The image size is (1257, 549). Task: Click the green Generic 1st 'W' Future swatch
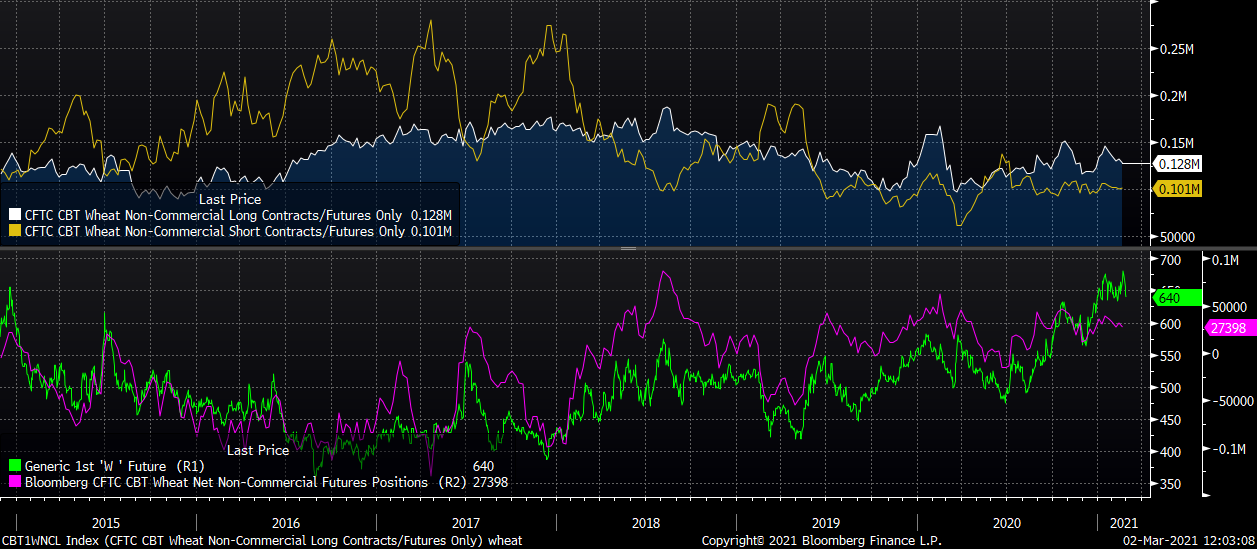click(14, 466)
